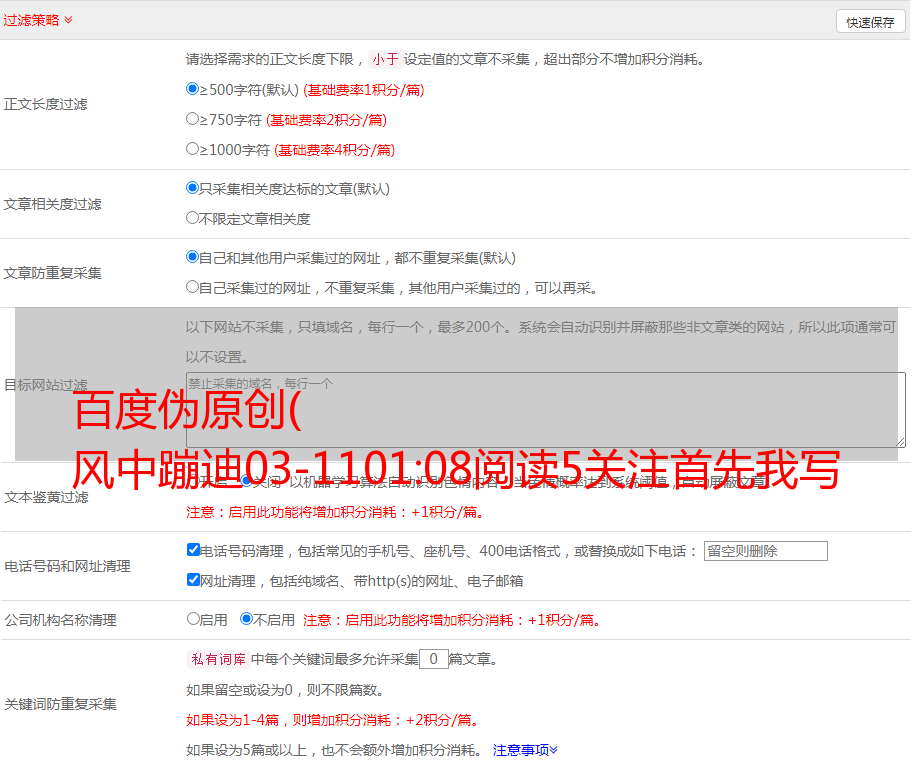Click the red 如果设为1-4篇 cost warning
The image size is (912, 768).
click(333, 720)
